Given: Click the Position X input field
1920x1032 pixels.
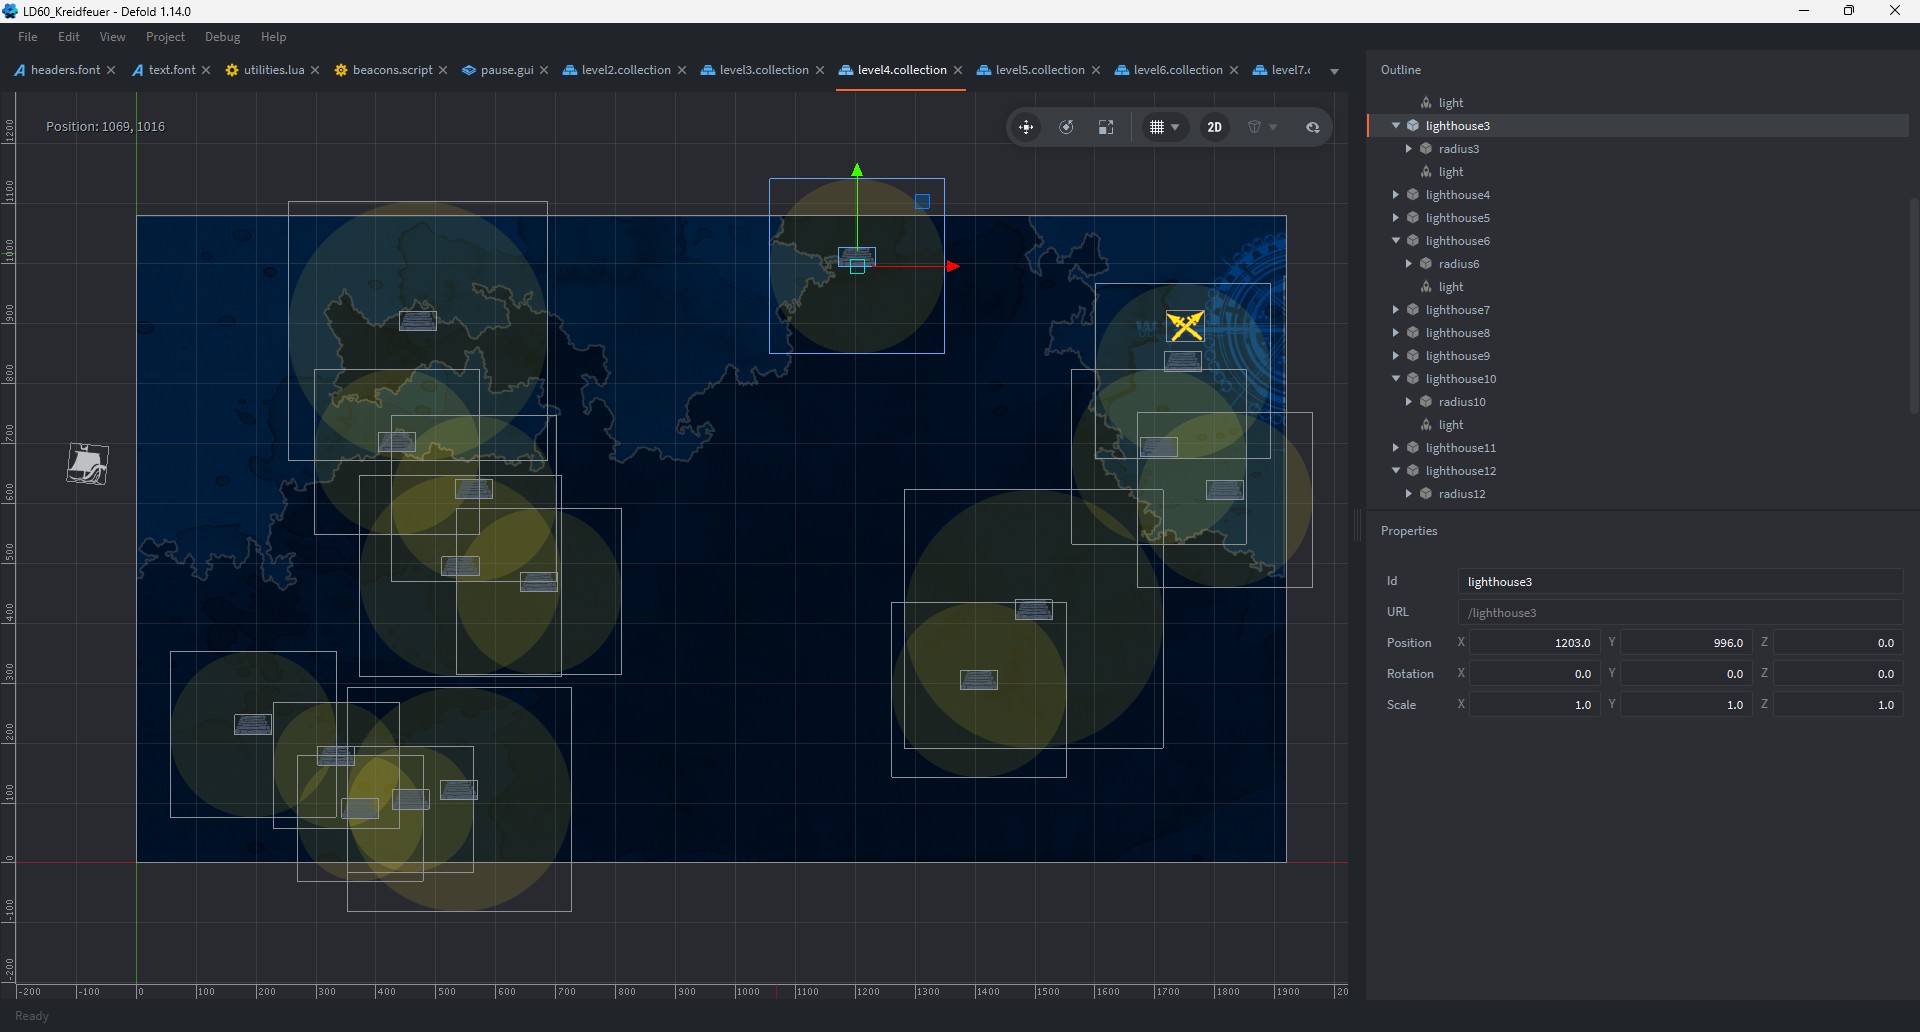Looking at the screenshot, I should pyautogui.click(x=1534, y=643).
